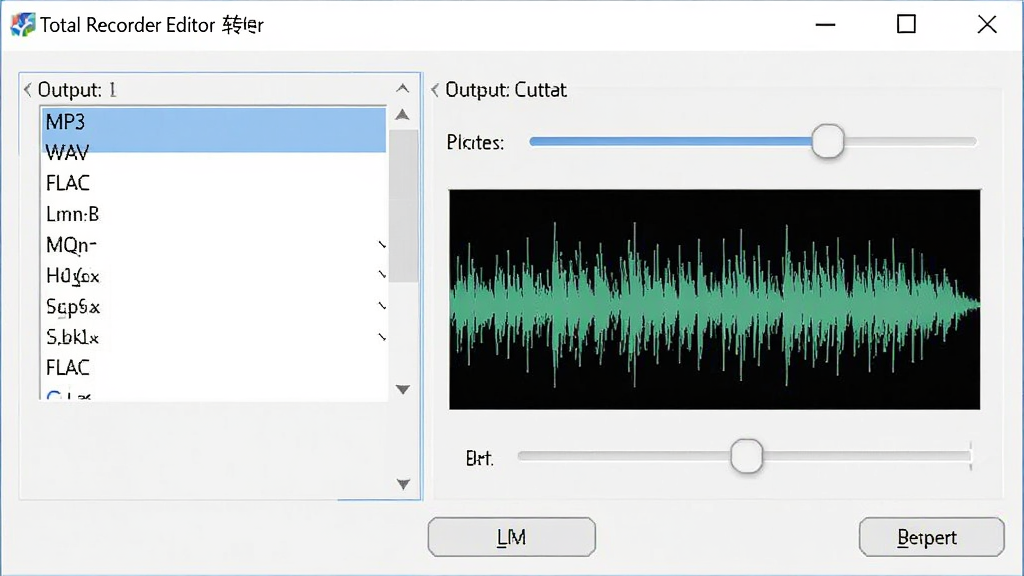Click the format list scrollbar thumb
The height and width of the screenshot is (576, 1024).
403,206
